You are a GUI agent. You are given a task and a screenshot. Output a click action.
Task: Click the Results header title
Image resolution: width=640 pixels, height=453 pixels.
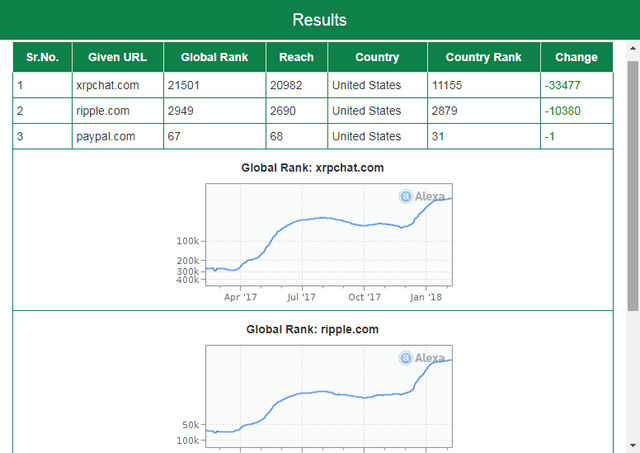[320, 20]
